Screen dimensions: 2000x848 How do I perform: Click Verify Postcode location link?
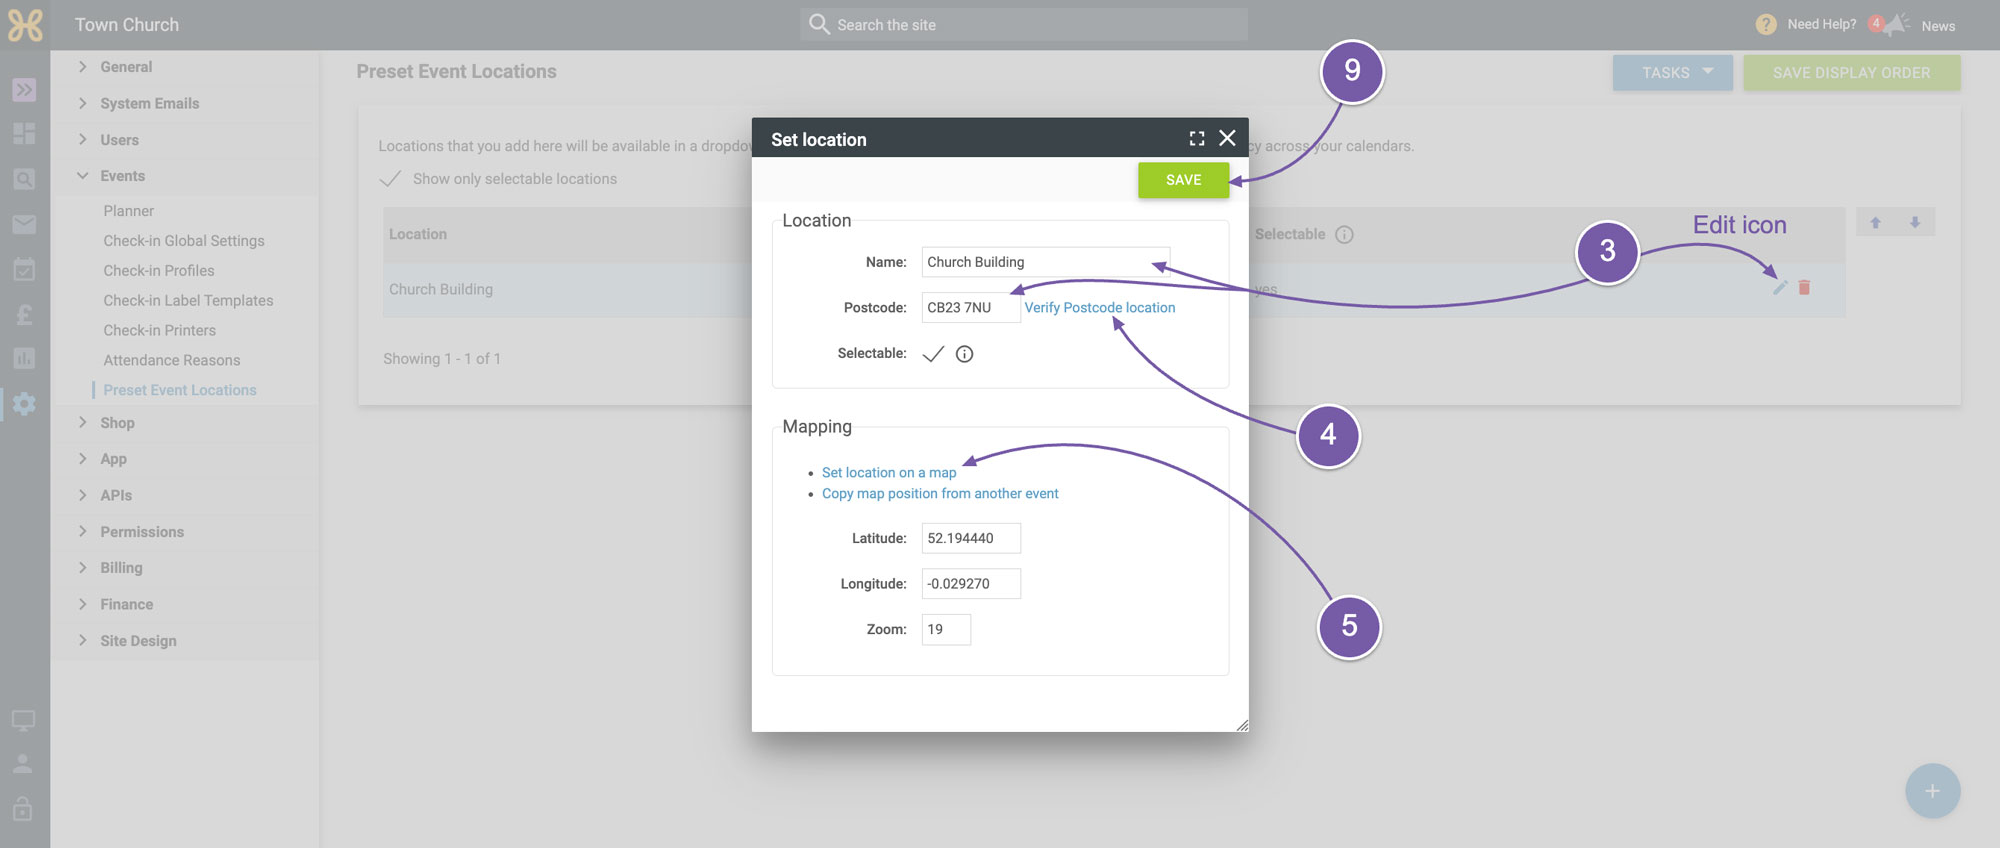tap(1100, 308)
